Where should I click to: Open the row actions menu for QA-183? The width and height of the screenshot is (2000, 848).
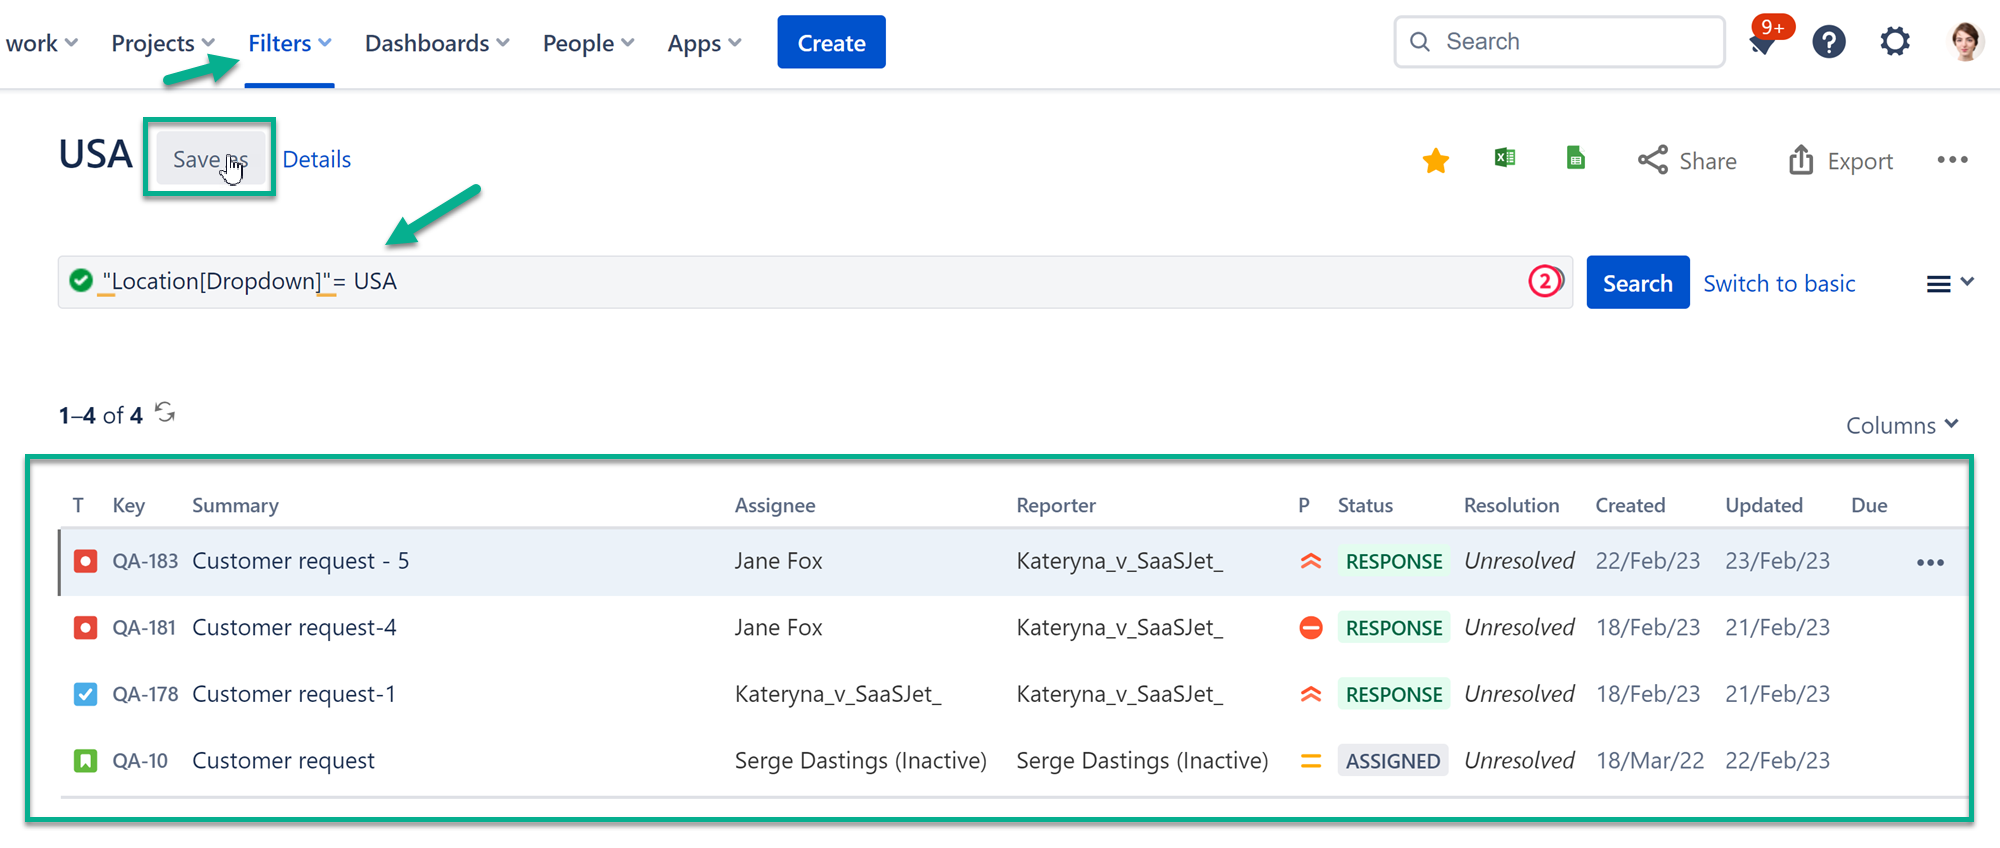point(1929,563)
